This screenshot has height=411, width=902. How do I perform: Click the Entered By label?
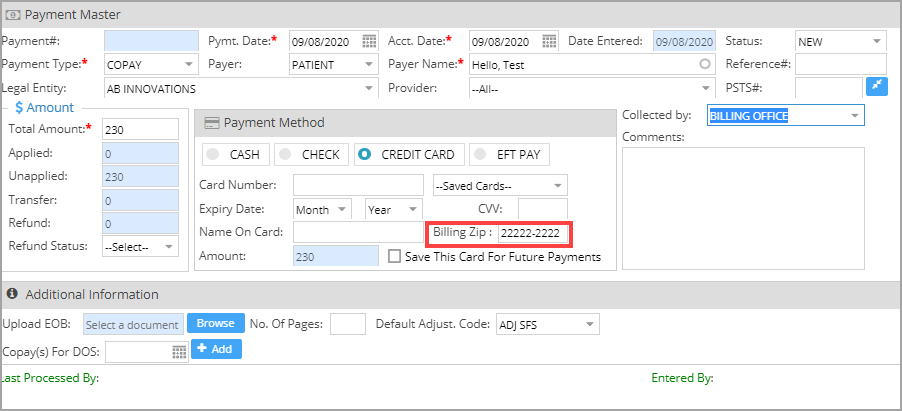(x=682, y=378)
